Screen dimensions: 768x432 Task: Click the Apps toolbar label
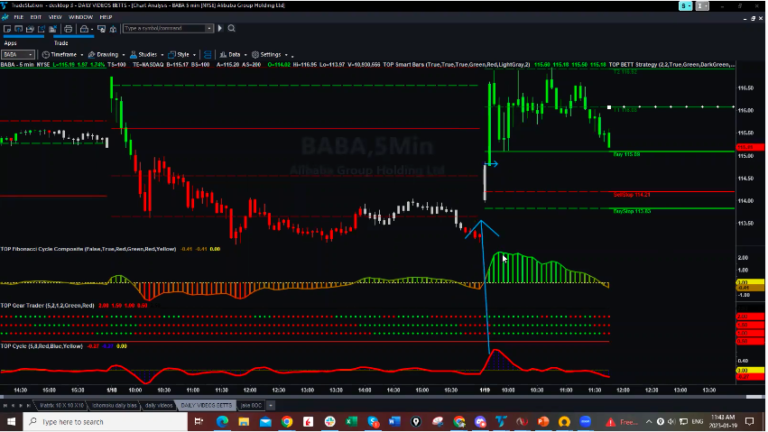pos(10,42)
